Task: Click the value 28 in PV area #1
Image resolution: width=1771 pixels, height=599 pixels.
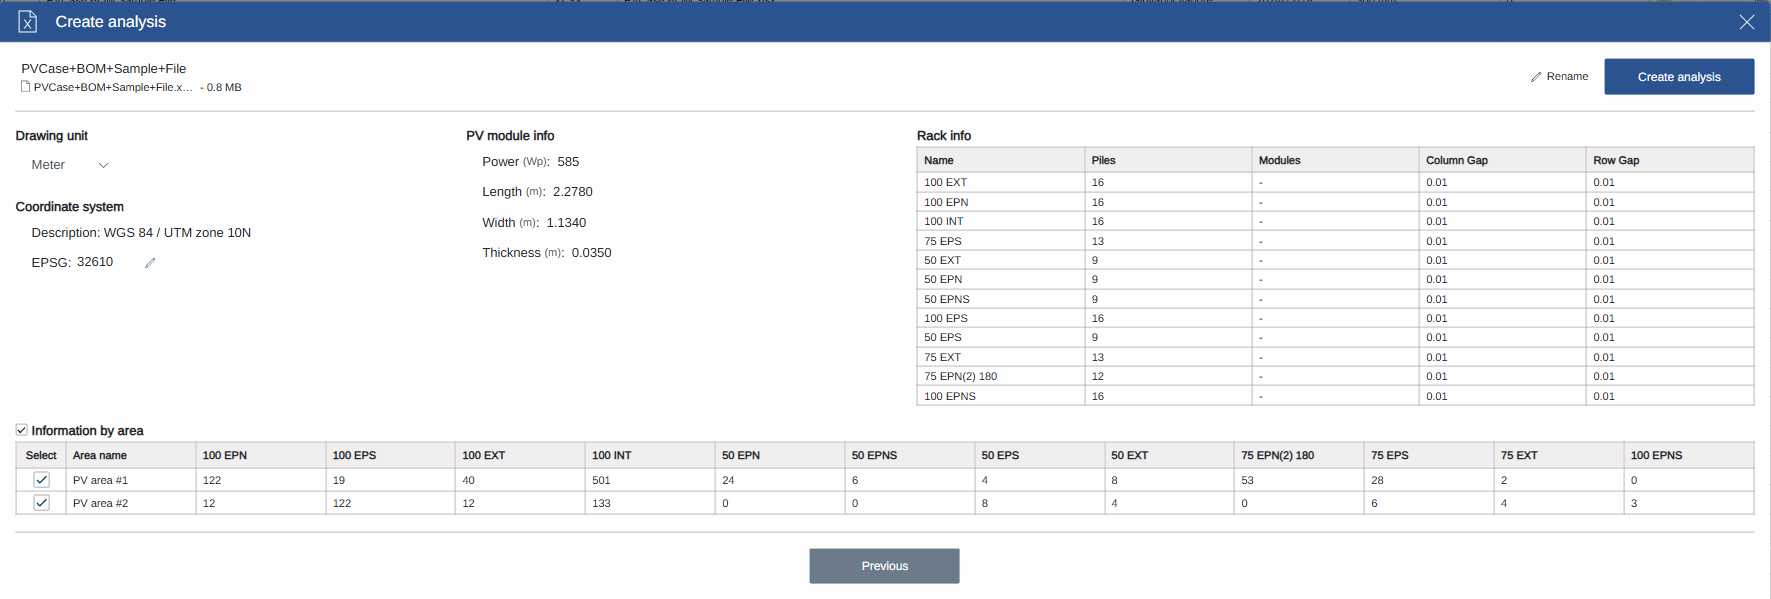Action: tap(1377, 480)
